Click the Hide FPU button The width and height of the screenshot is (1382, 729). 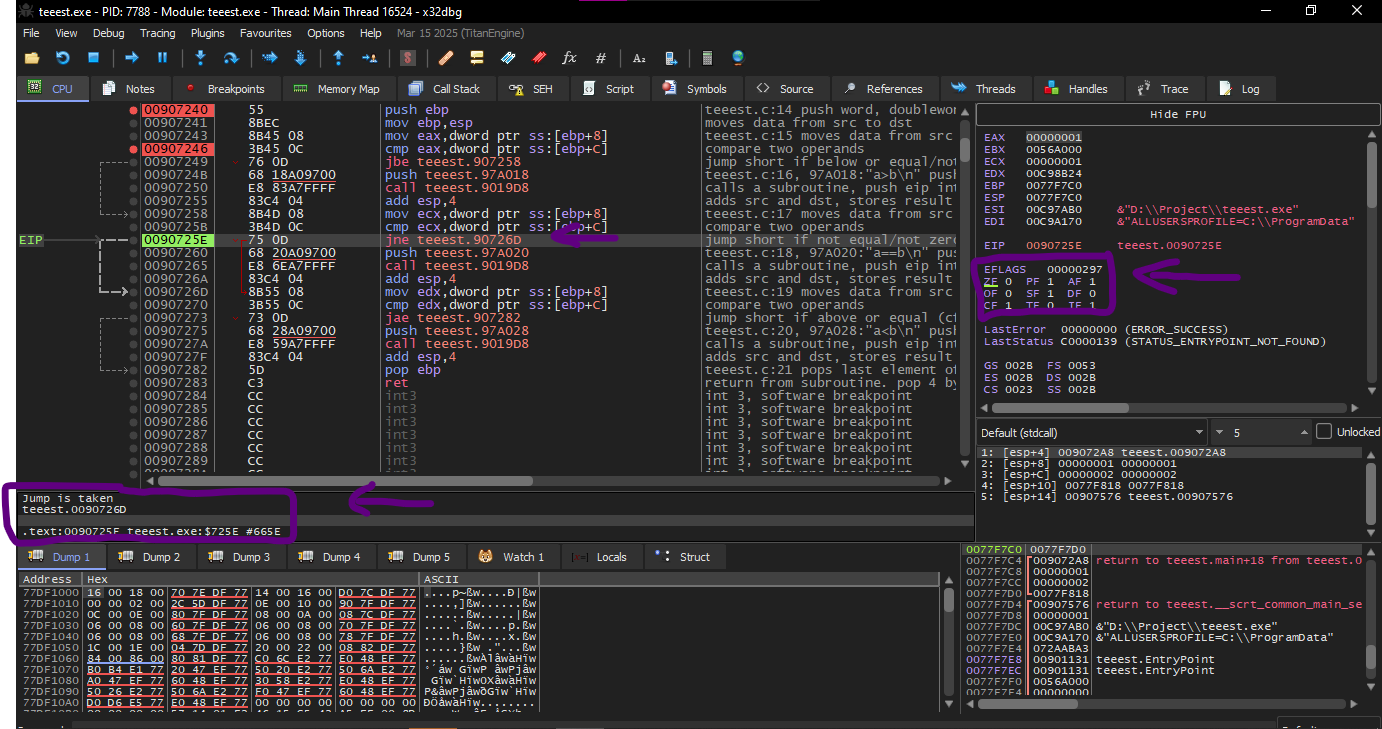[x=1177, y=114]
